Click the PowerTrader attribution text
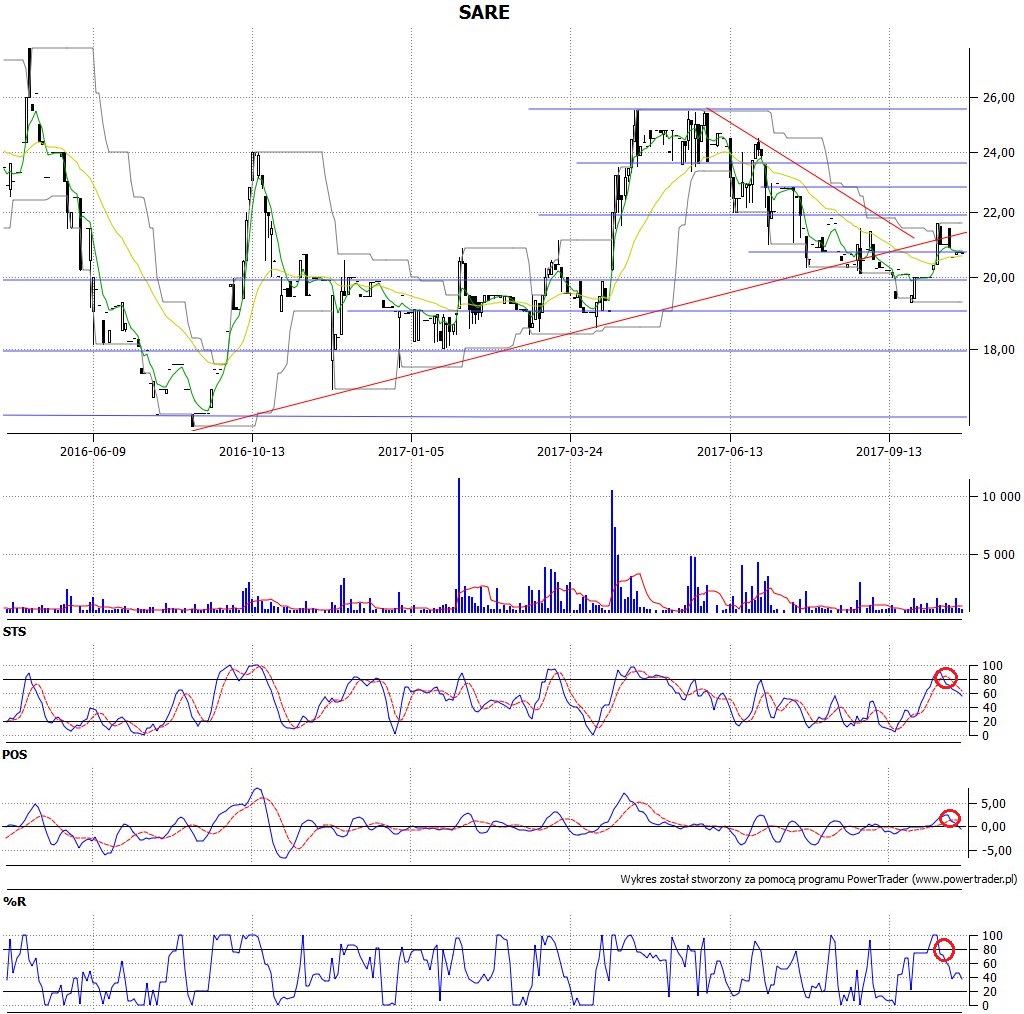Image resolution: width=1024 pixels, height=1014 pixels. (819, 879)
